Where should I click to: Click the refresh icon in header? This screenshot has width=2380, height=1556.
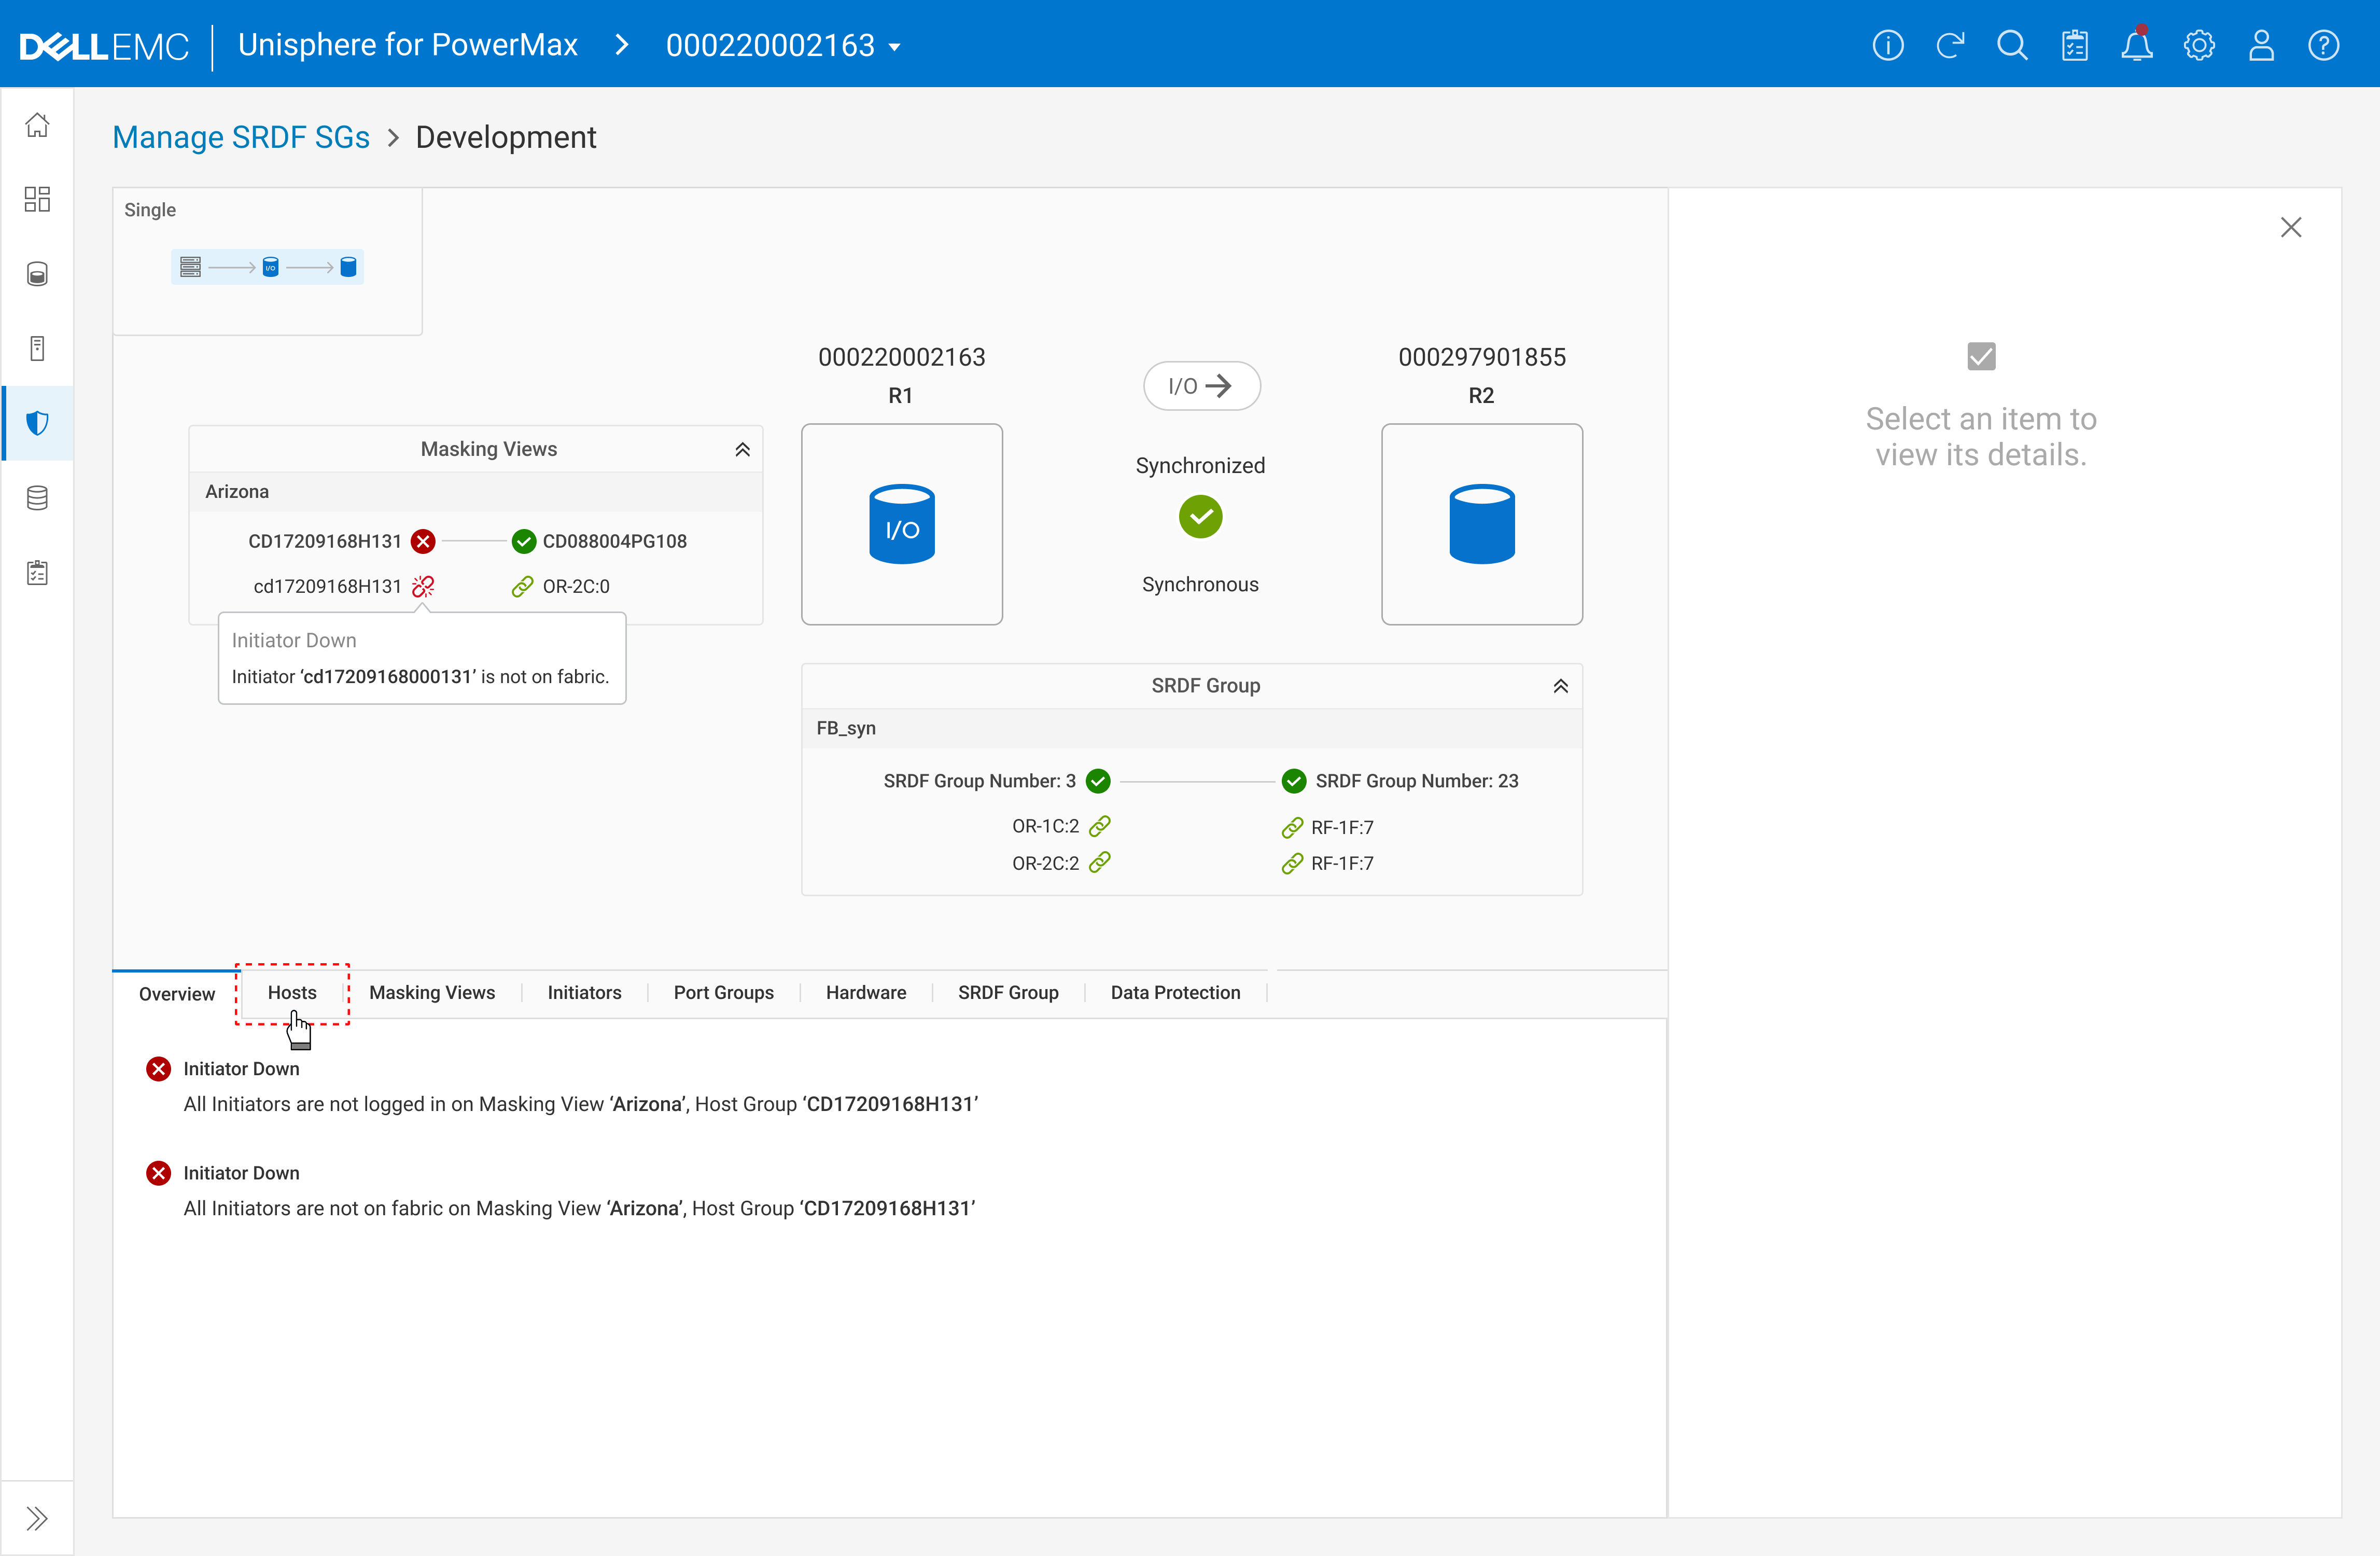[1950, 46]
